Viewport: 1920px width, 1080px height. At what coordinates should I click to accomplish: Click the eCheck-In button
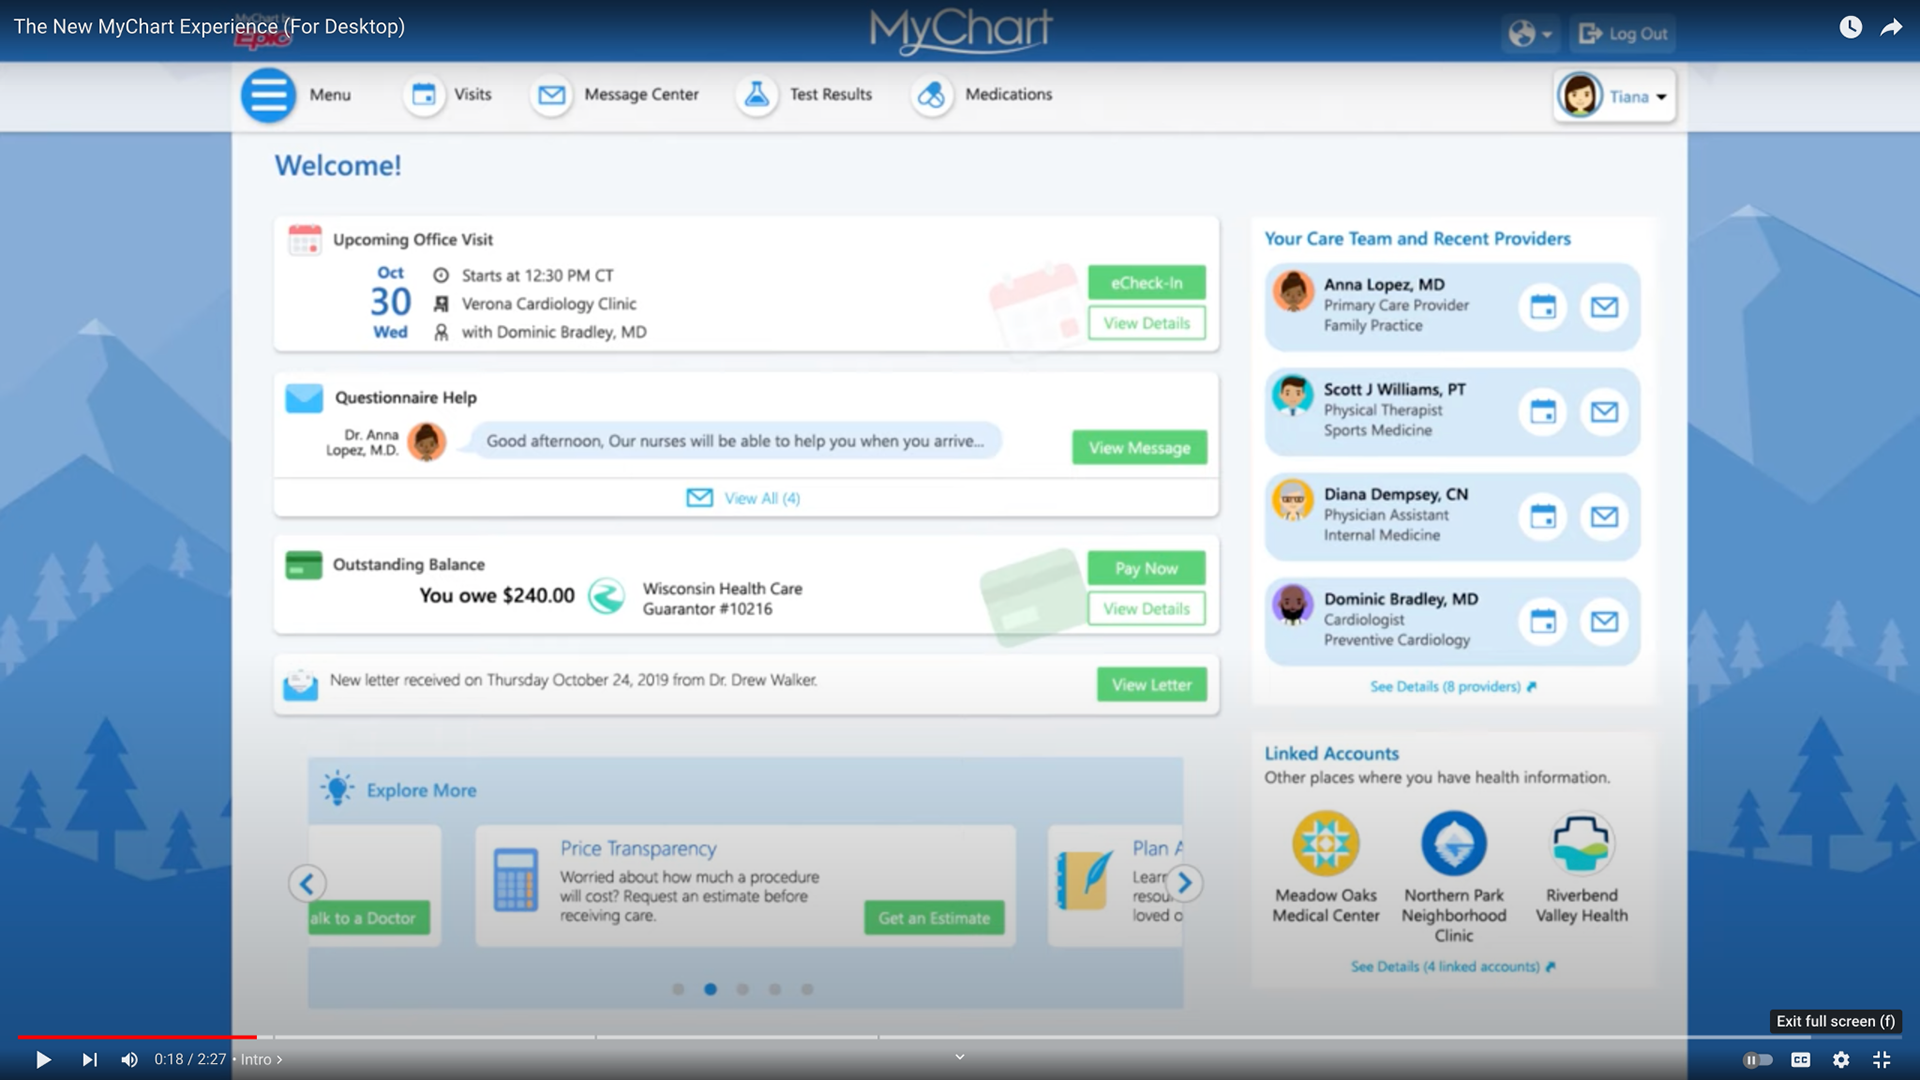tap(1146, 283)
